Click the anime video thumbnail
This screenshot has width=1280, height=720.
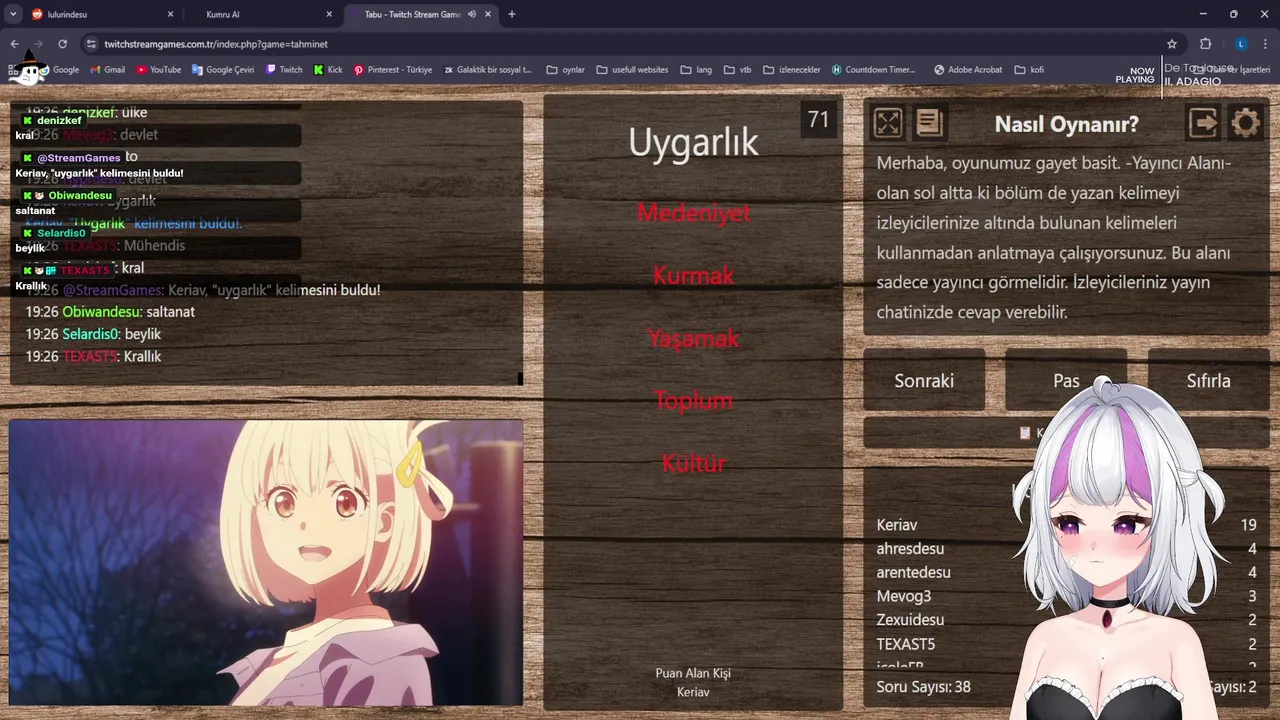click(x=266, y=563)
